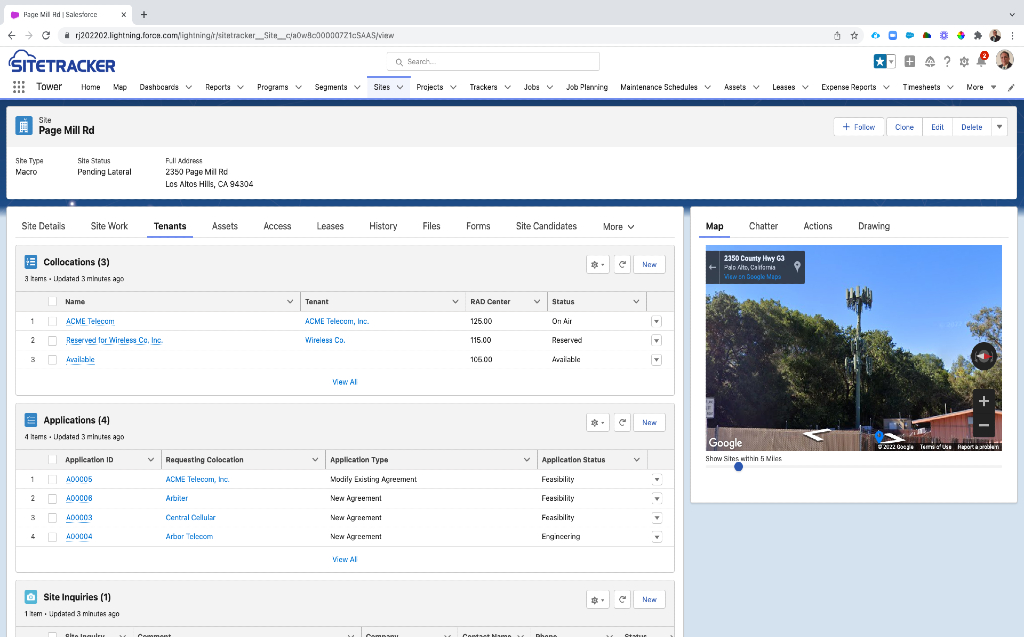Check the A00003 application row
This screenshot has height=637, width=1024.
(52, 518)
